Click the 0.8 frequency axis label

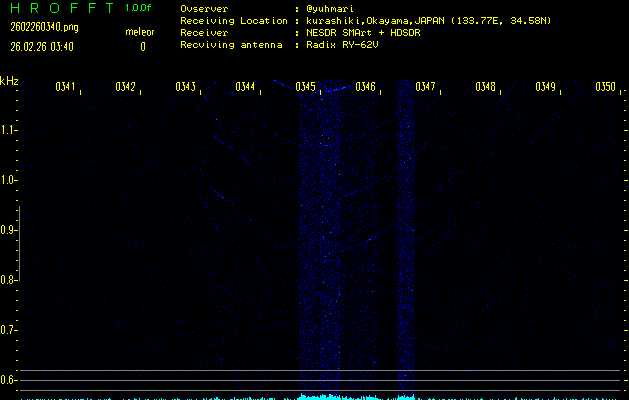point(8,280)
